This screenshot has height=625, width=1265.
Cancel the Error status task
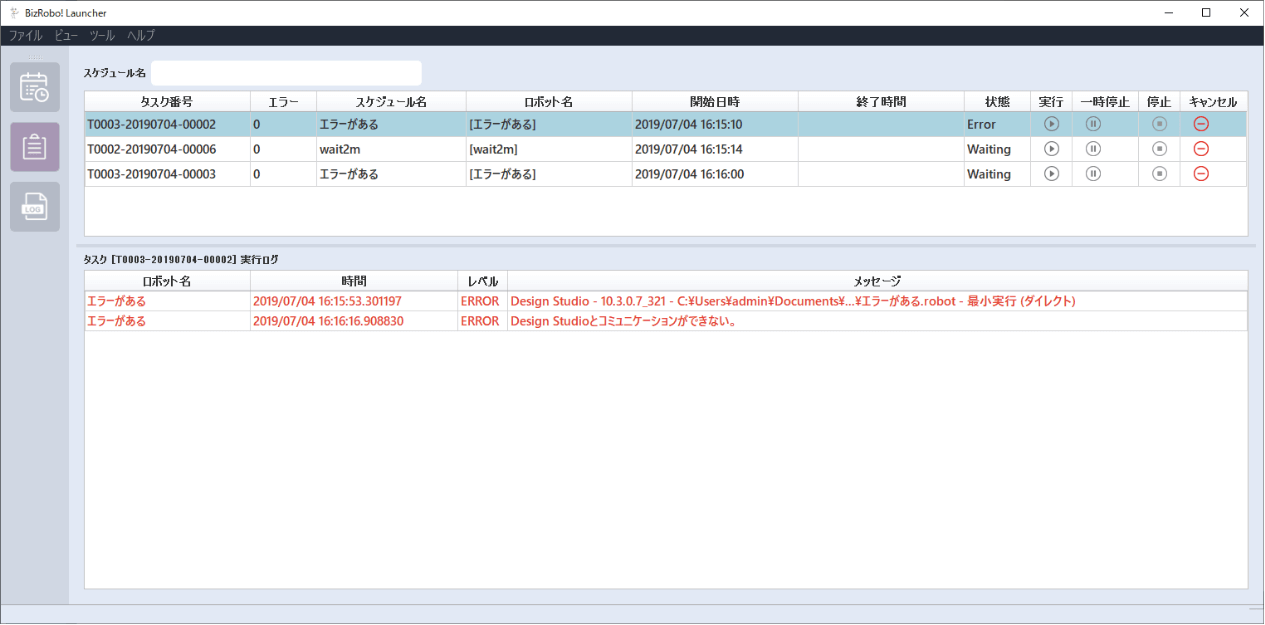(x=1201, y=124)
